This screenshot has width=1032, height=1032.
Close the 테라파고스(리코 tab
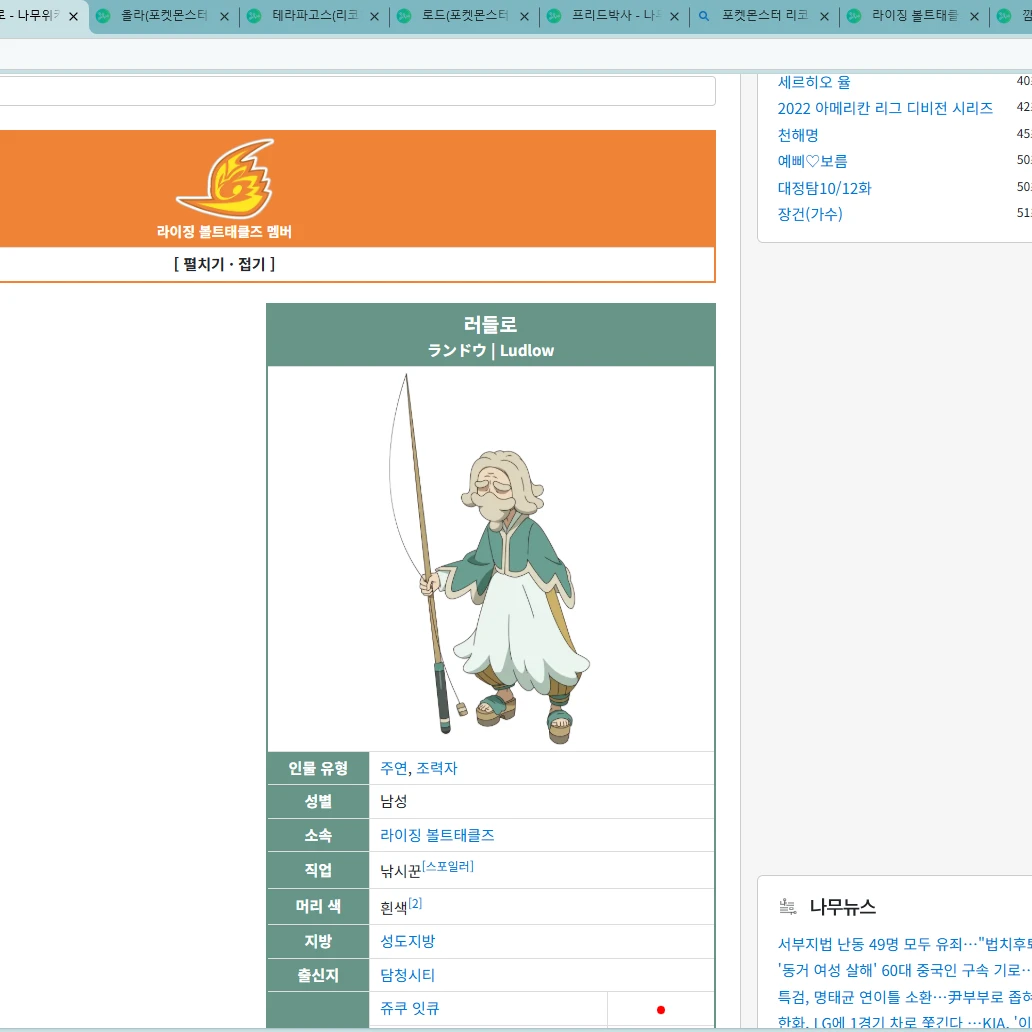click(374, 16)
